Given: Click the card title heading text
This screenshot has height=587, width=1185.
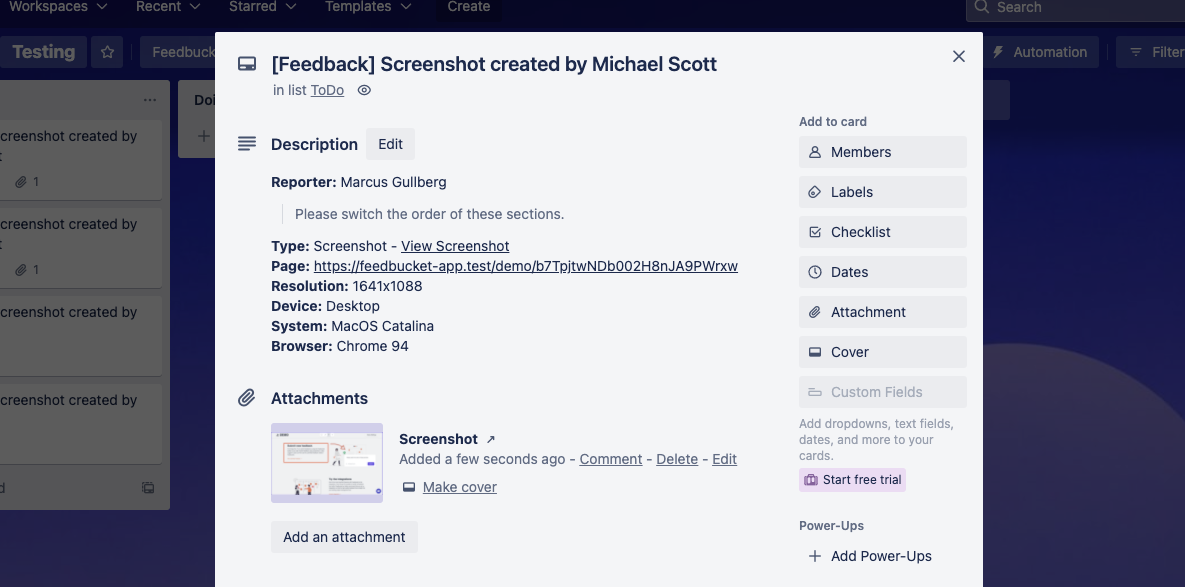Looking at the screenshot, I should pos(493,64).
